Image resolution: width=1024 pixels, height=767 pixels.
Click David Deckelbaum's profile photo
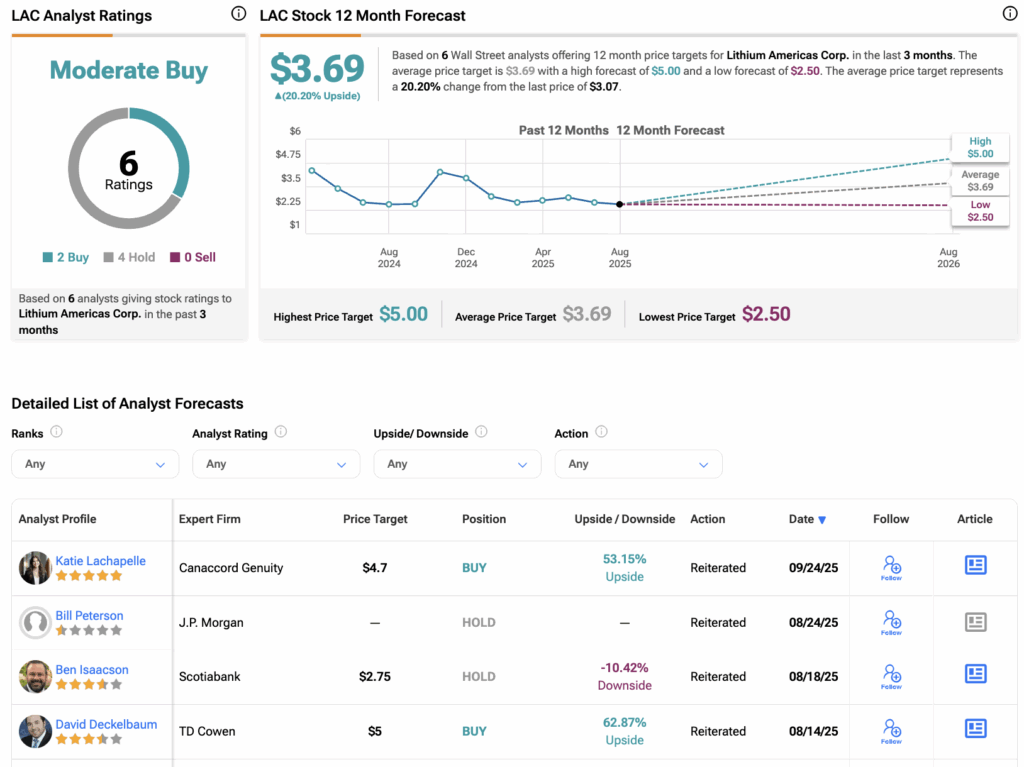(x=35, y=732)
